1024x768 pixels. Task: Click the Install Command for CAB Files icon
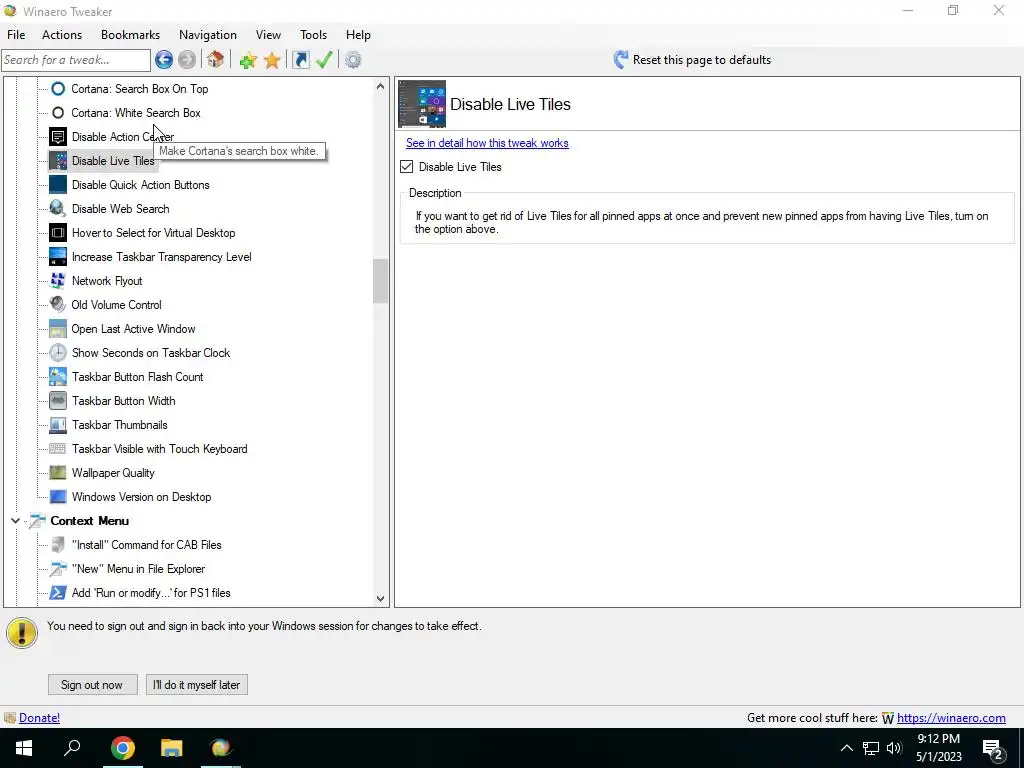58,545
